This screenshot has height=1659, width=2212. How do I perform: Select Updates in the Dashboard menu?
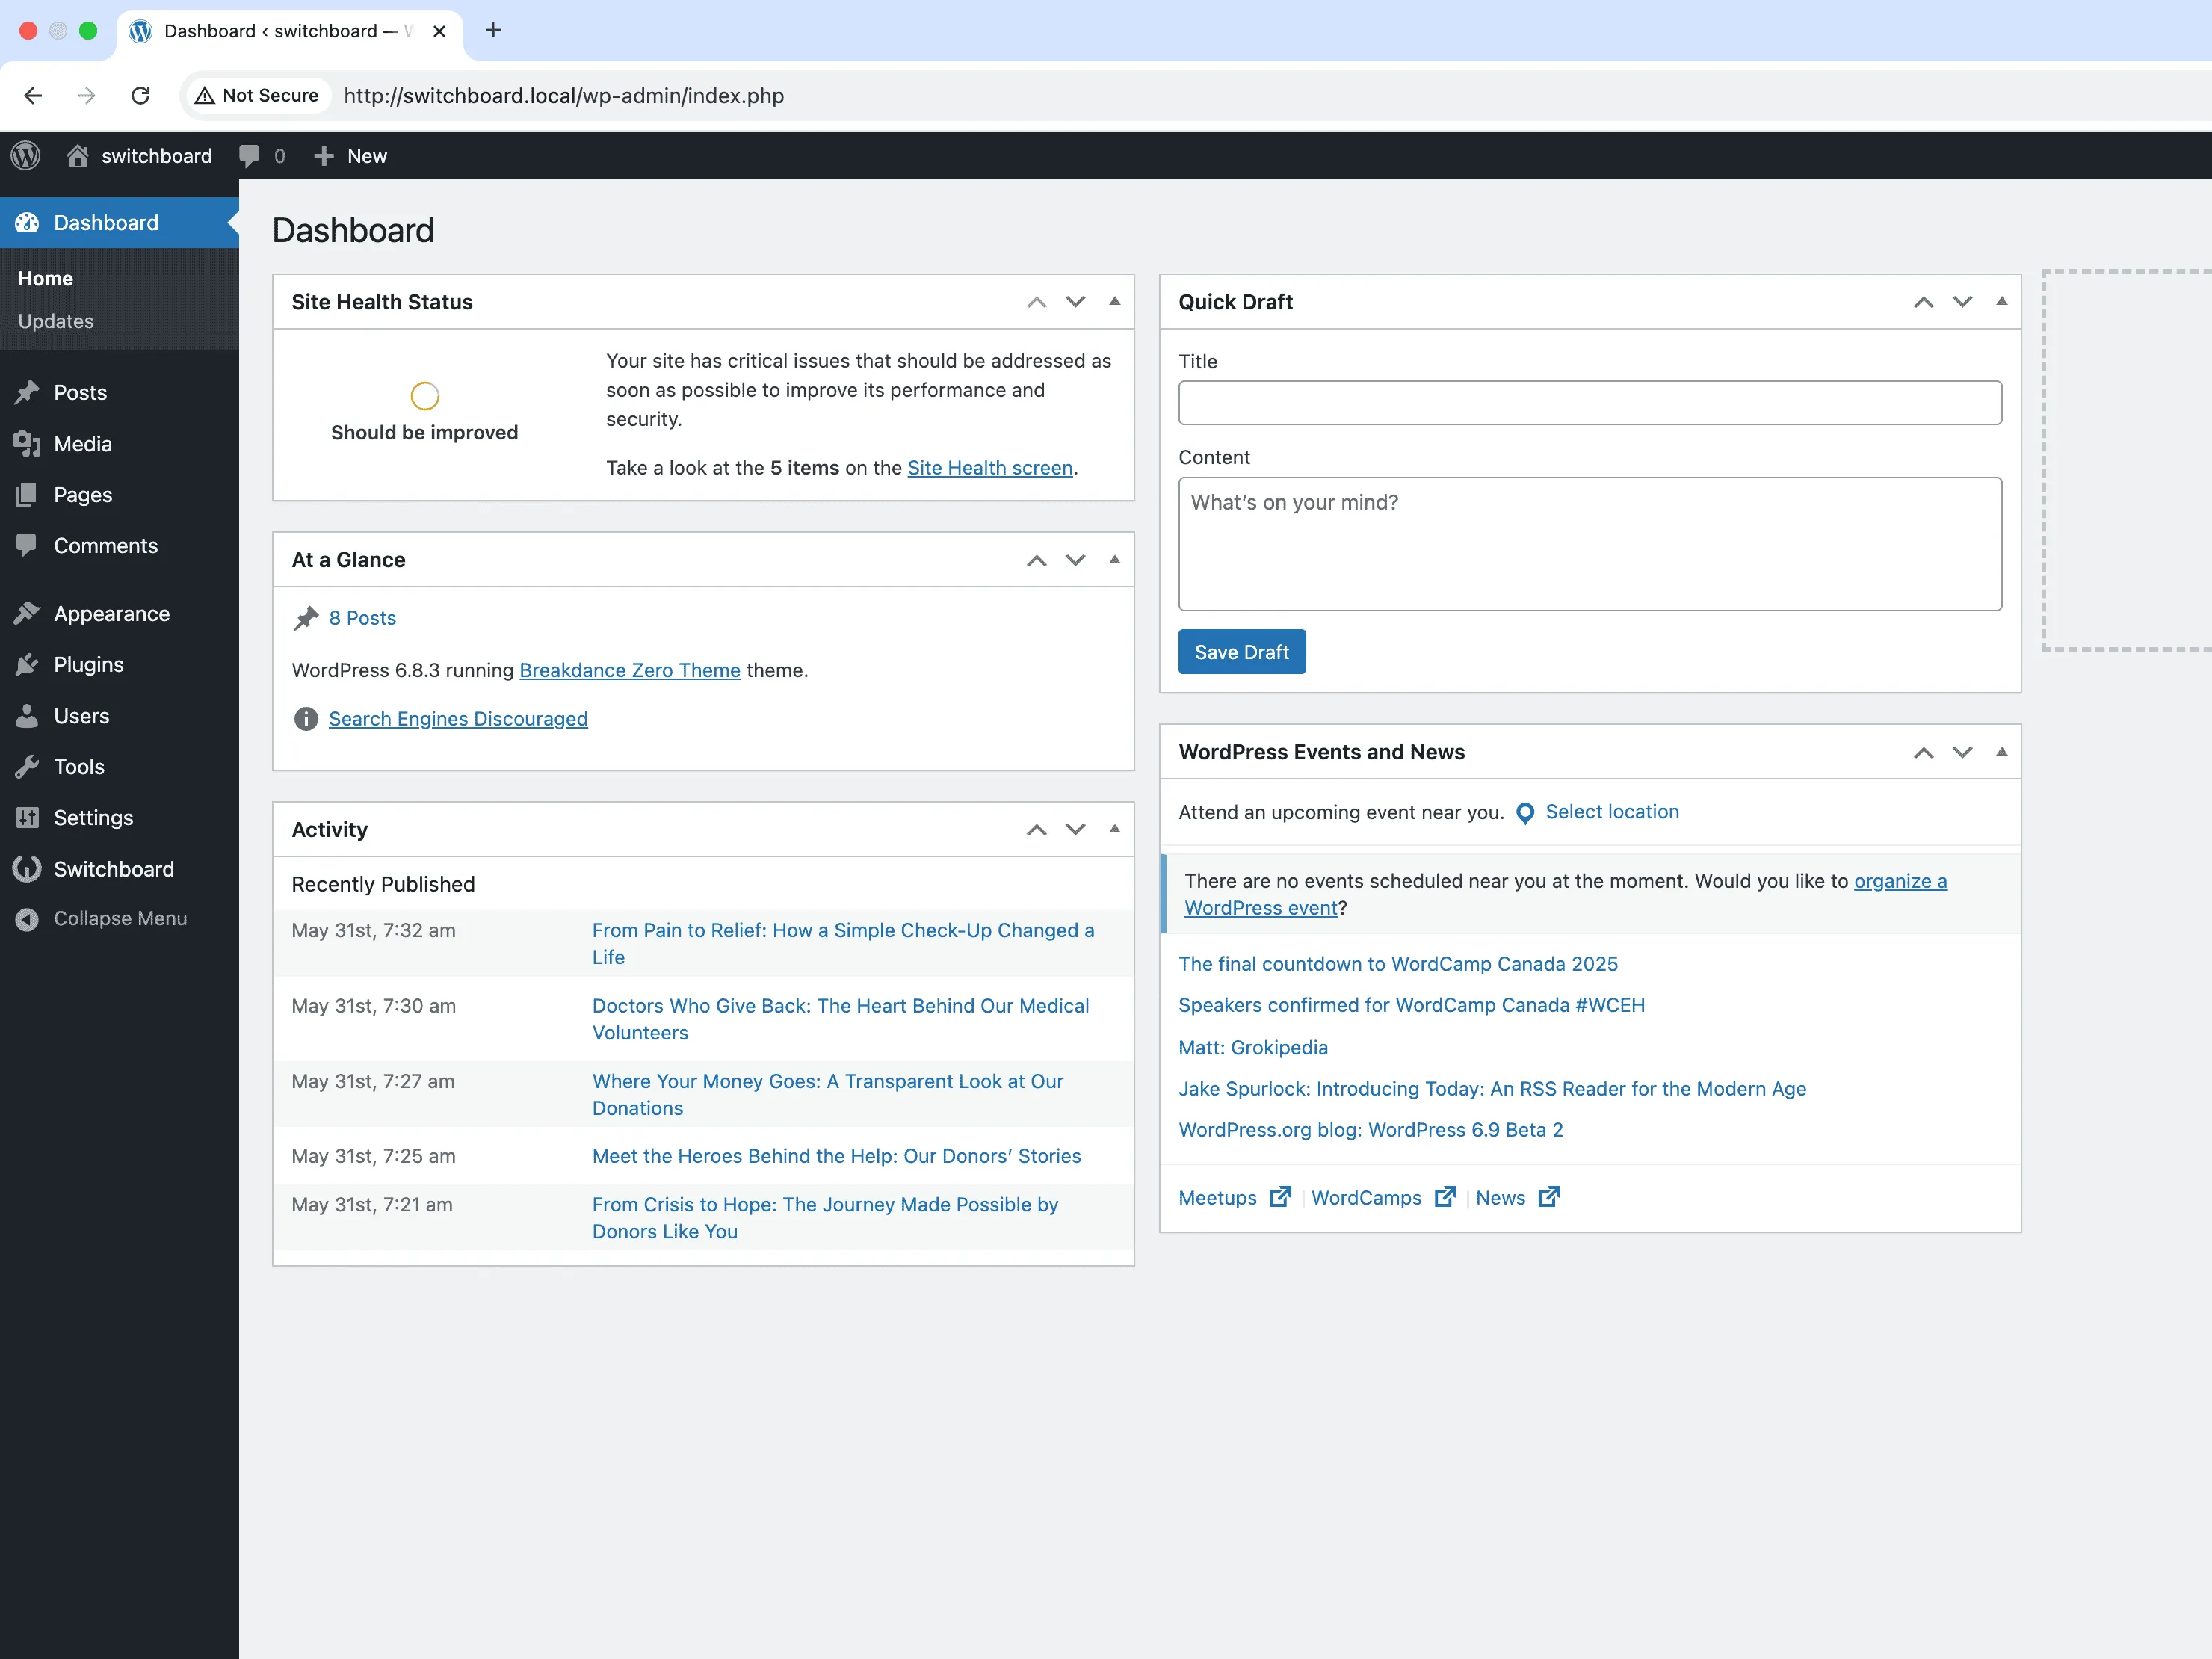(x=55, y=321)
